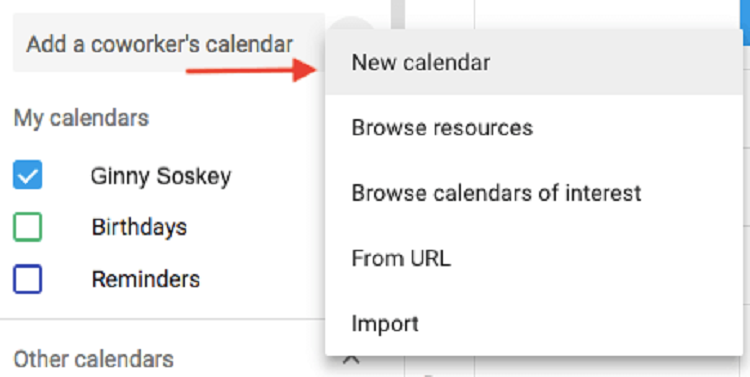Click the Add a coworker's calendar field

pos(168,43)
